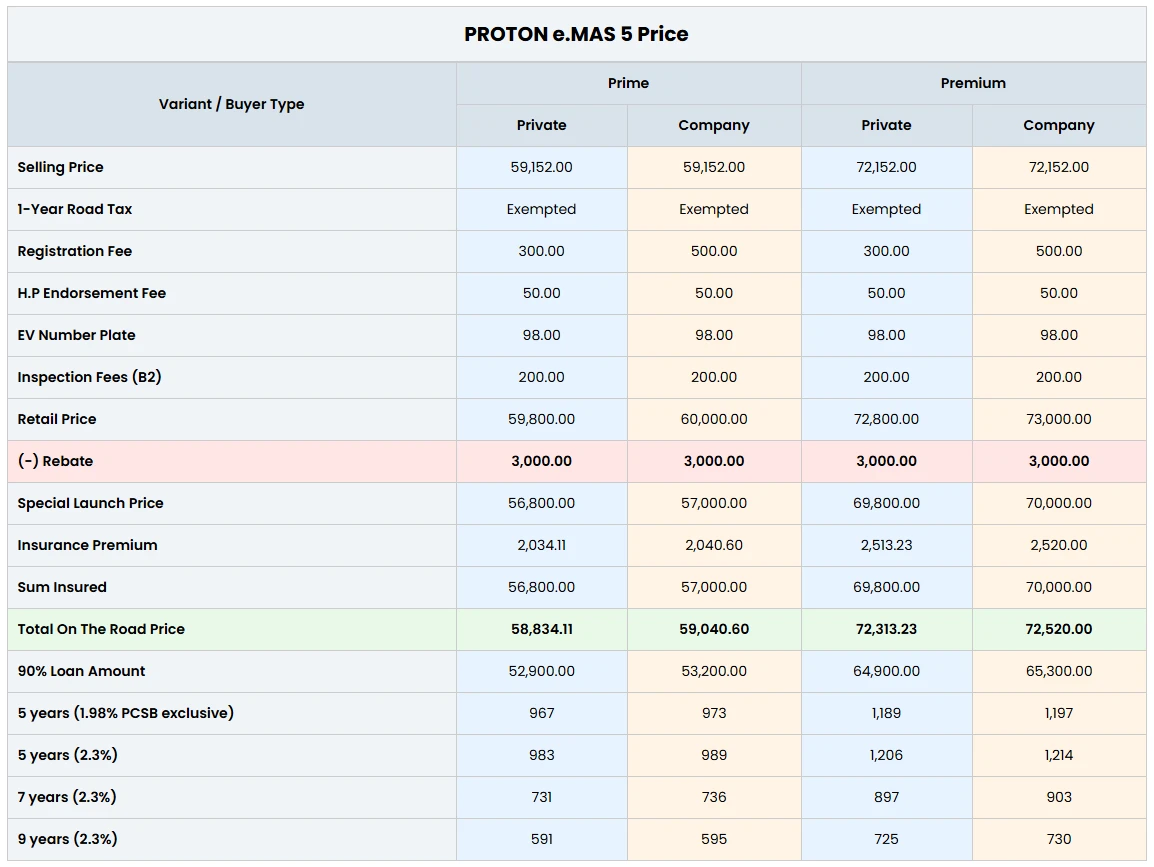Click the Private subheader under Prime
Screen dimensions: 1154x867
coord(541,125)
